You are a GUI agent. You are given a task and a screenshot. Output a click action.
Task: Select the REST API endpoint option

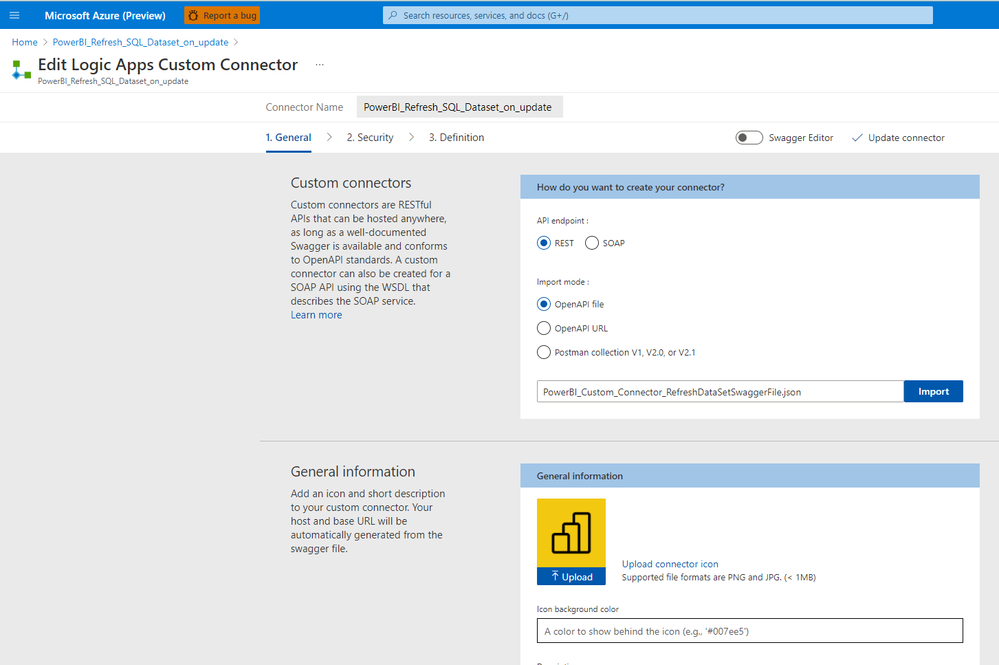point(543,243)
